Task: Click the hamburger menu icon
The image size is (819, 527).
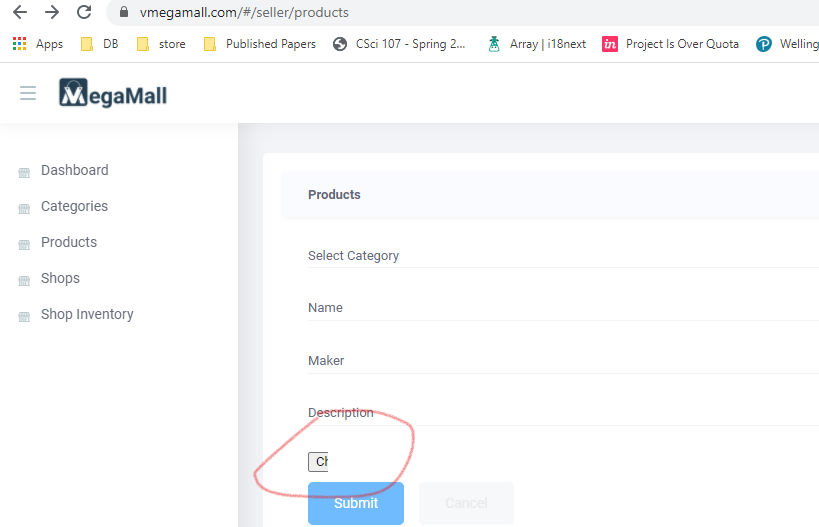Action: click(x=28, y=93)
